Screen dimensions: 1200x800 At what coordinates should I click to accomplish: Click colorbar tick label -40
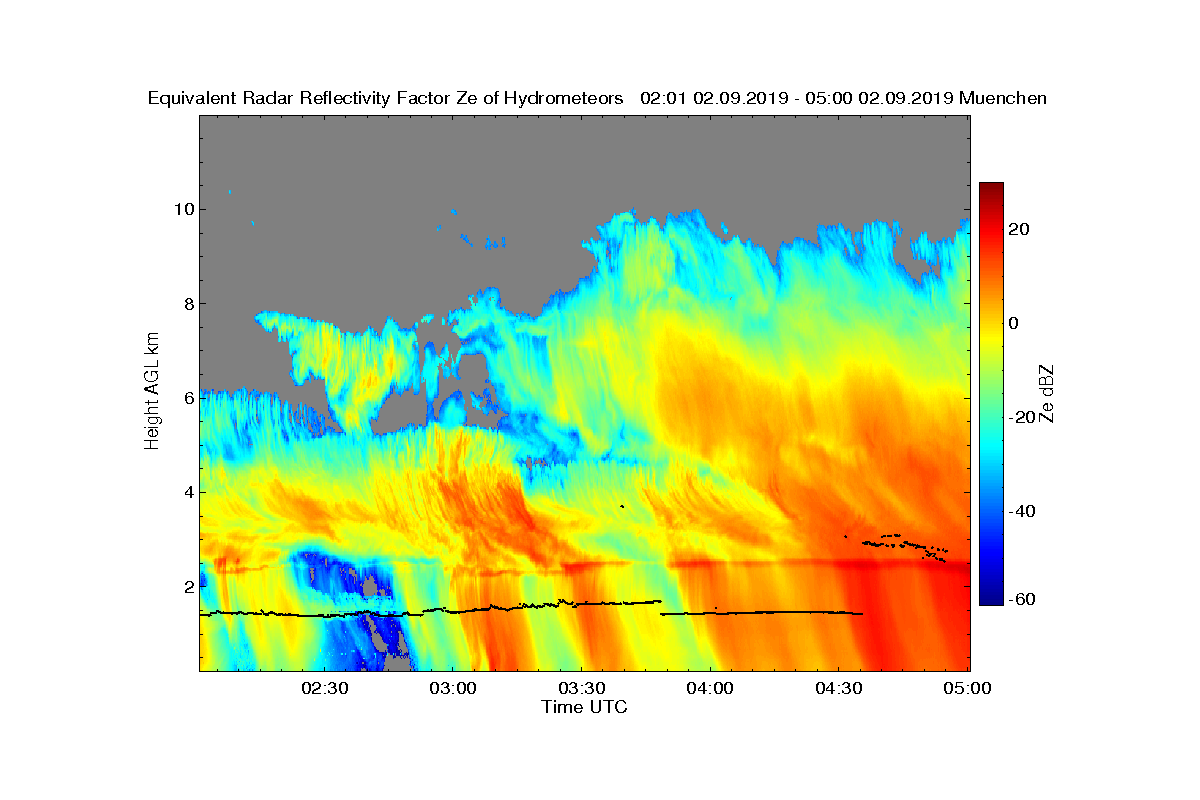pos(1023,512)
